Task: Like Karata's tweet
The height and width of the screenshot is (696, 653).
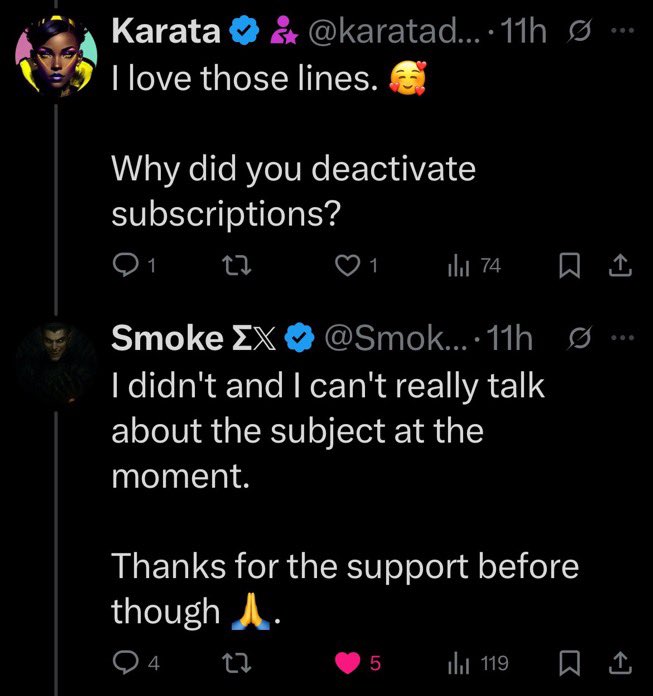Action: coord(347,266)
